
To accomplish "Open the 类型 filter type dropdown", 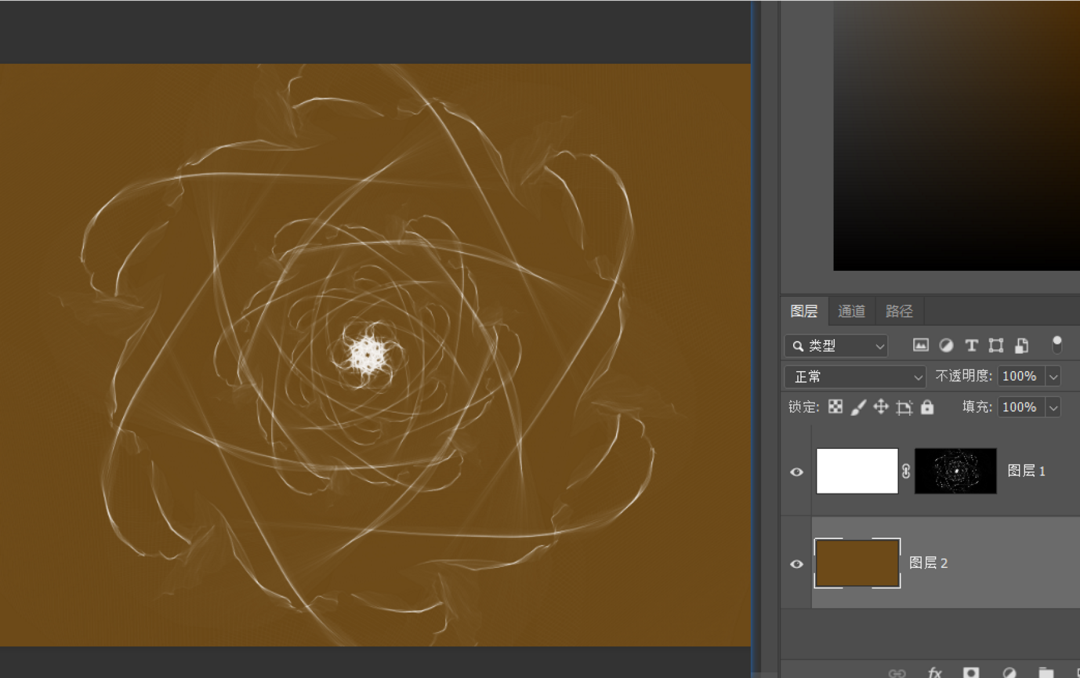I will 836,345.
